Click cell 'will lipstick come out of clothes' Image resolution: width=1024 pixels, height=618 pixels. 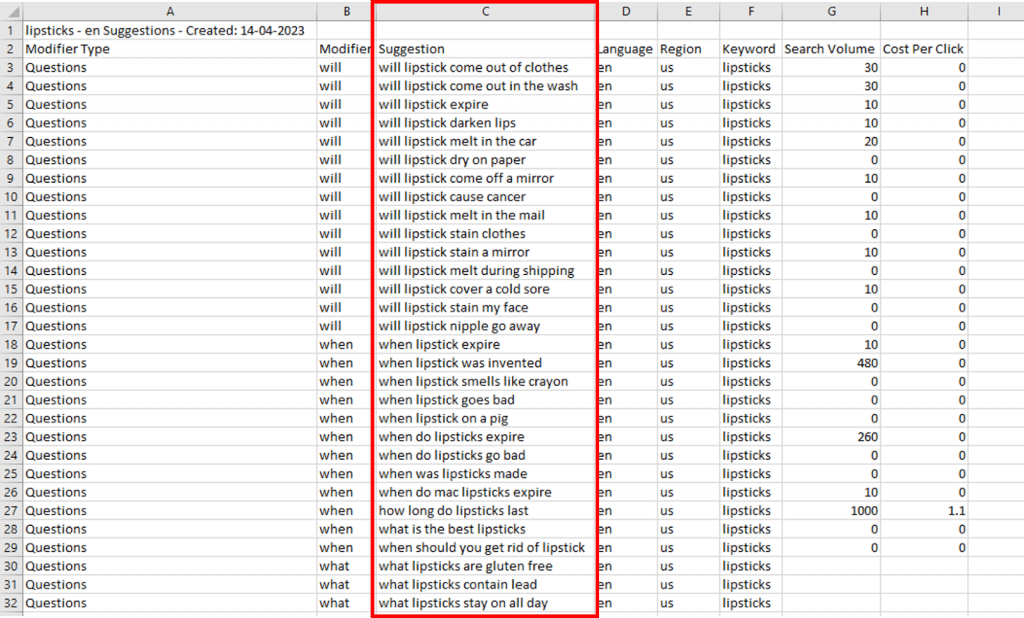473,68
